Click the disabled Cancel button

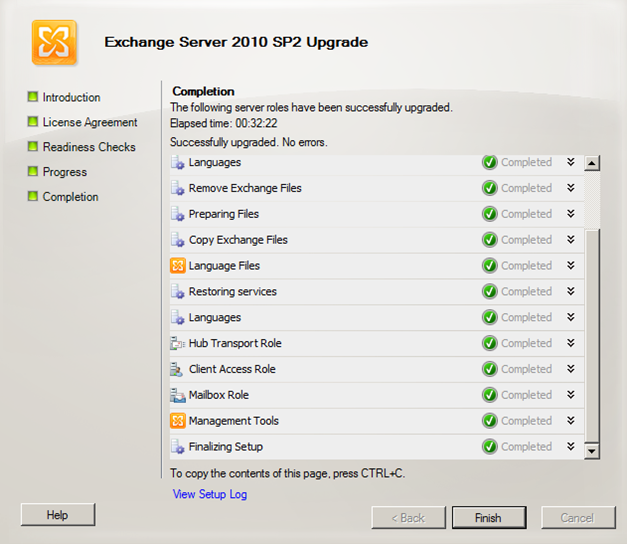[578, 518]
